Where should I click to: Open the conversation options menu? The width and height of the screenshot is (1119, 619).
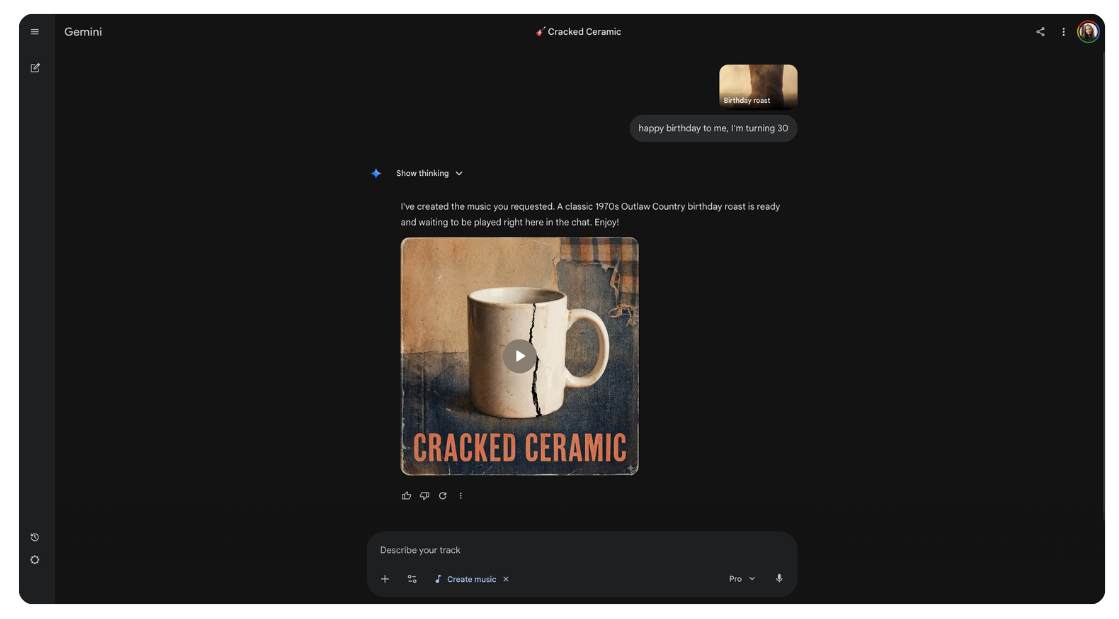click(x=1063, y=31)
